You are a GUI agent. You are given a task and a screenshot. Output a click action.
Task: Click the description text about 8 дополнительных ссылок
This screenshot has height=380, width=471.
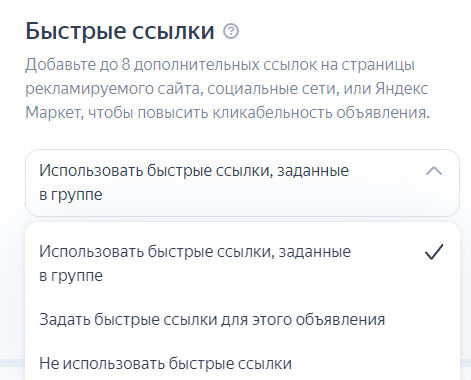coord(227,89)
